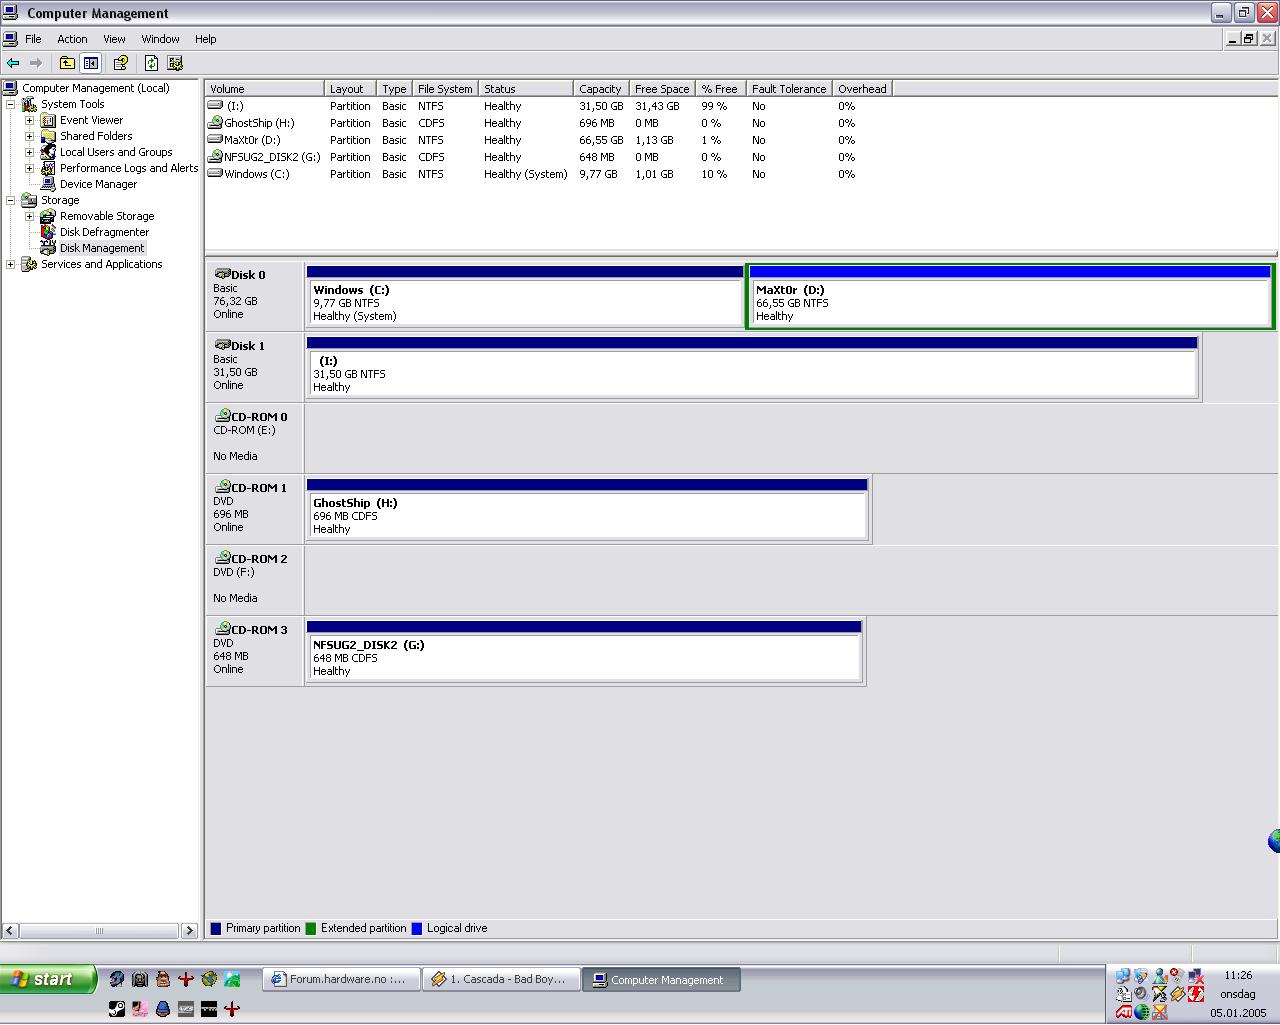Image resolution: width=1280 pixels, height=1025 pixels.
Task: Select the Windows (C:) volume in the list
Action: pos(532,174)
